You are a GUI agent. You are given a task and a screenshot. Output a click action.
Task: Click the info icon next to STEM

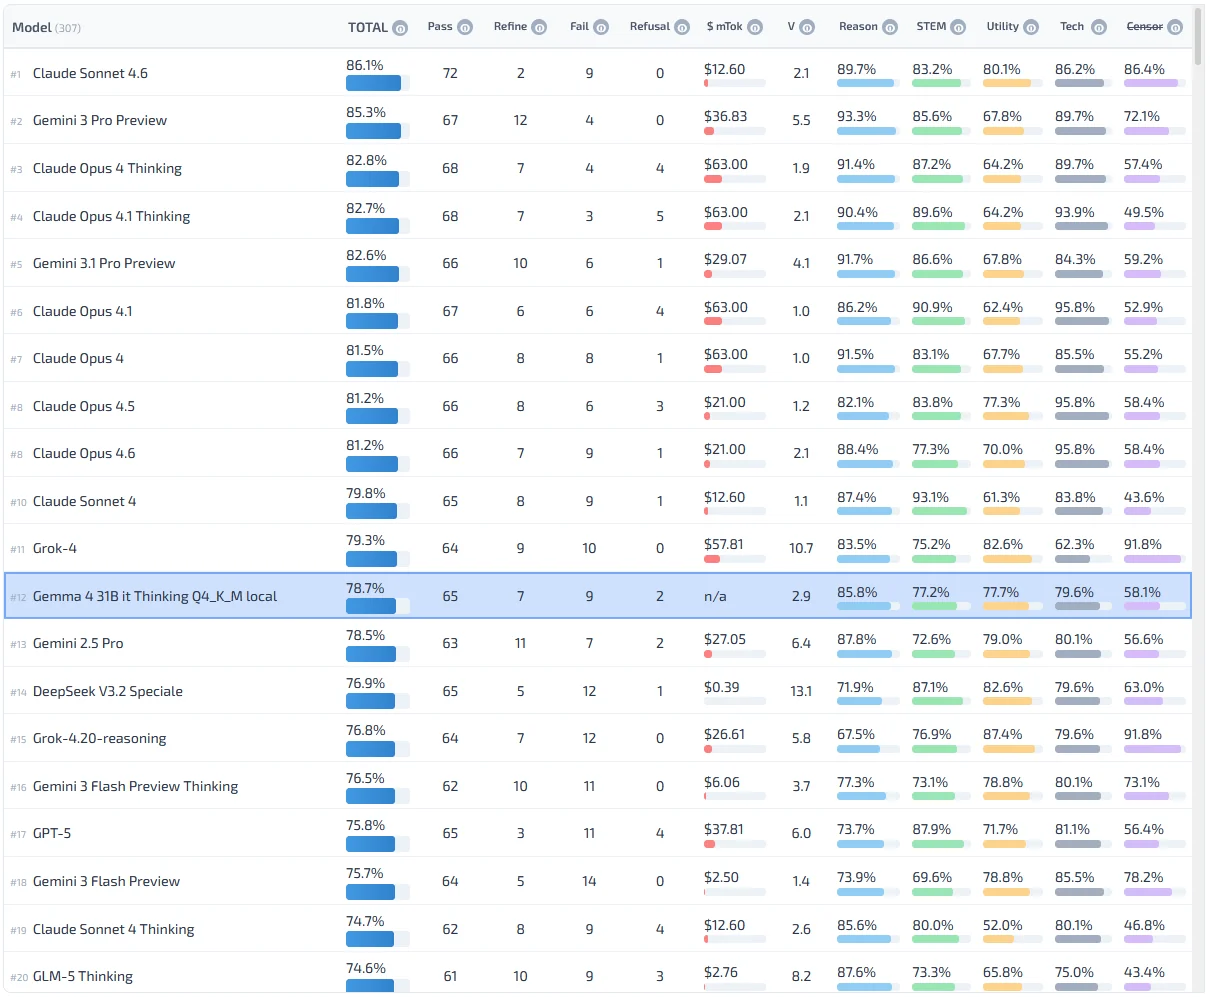(958, 27)
